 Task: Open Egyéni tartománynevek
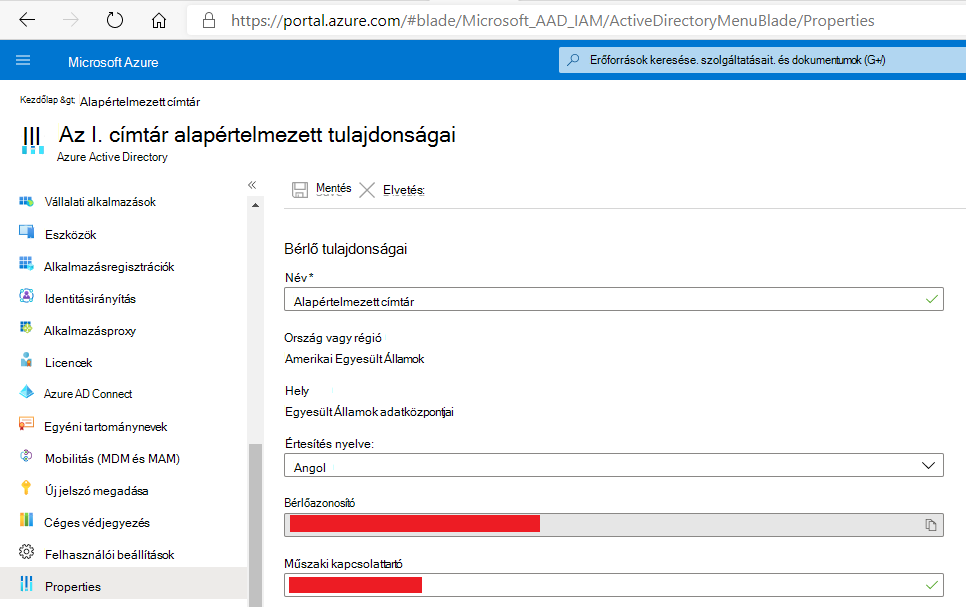[105, 427]
